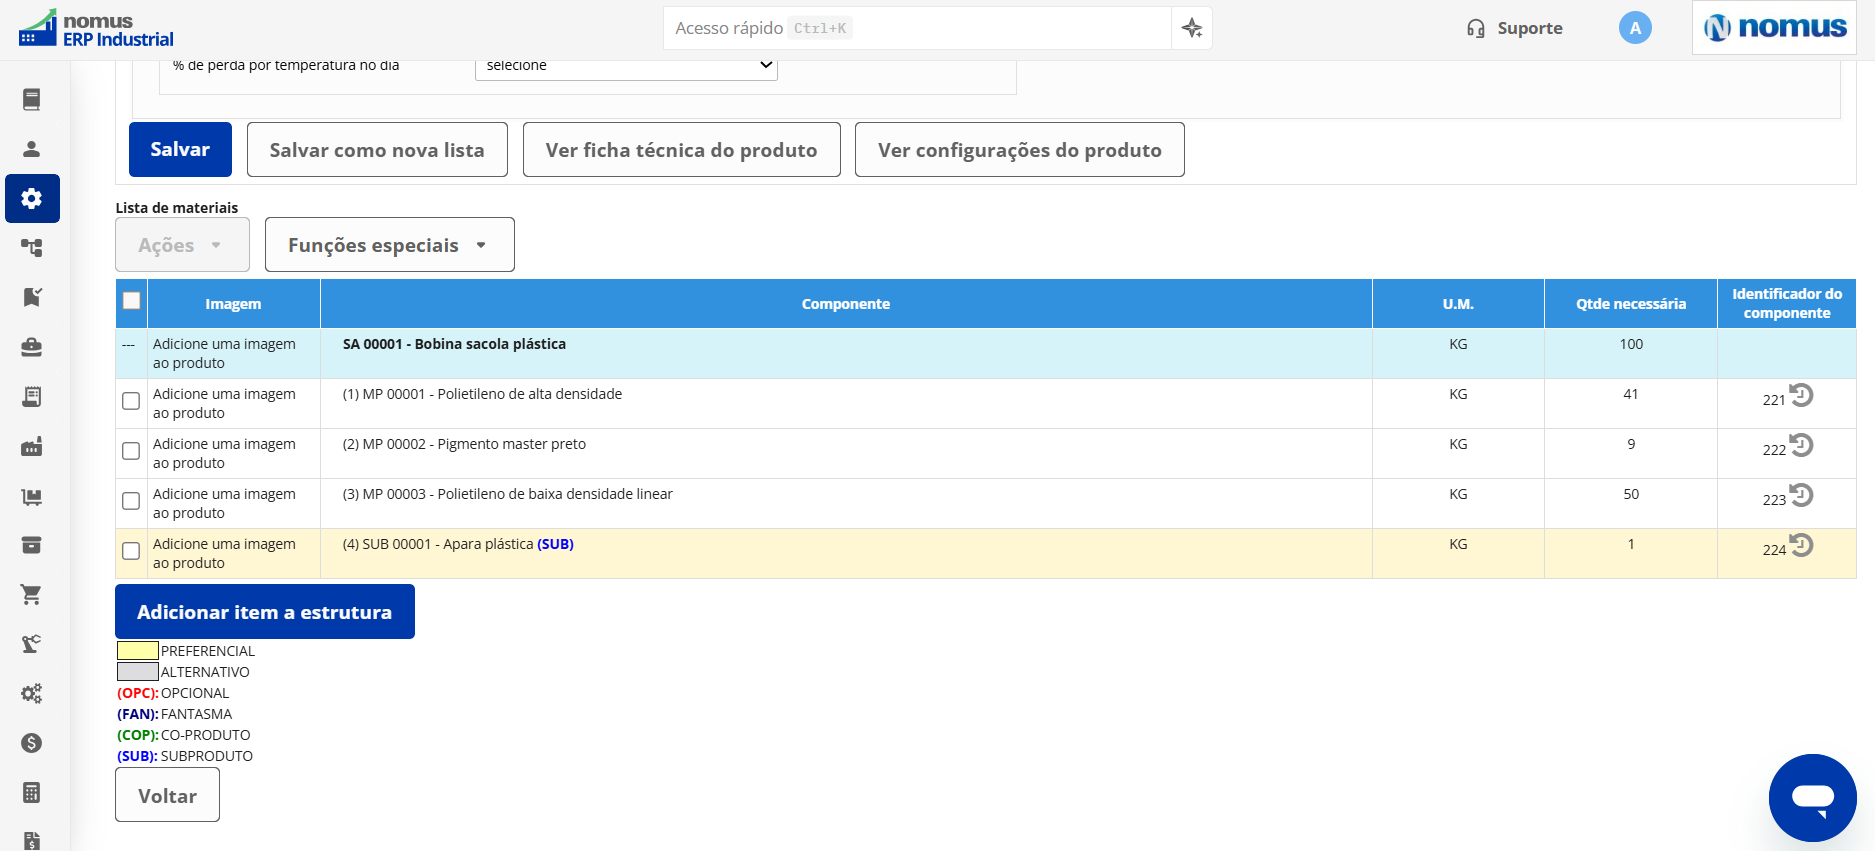Check the Polietileno de alta densidade row

(131, 401)
